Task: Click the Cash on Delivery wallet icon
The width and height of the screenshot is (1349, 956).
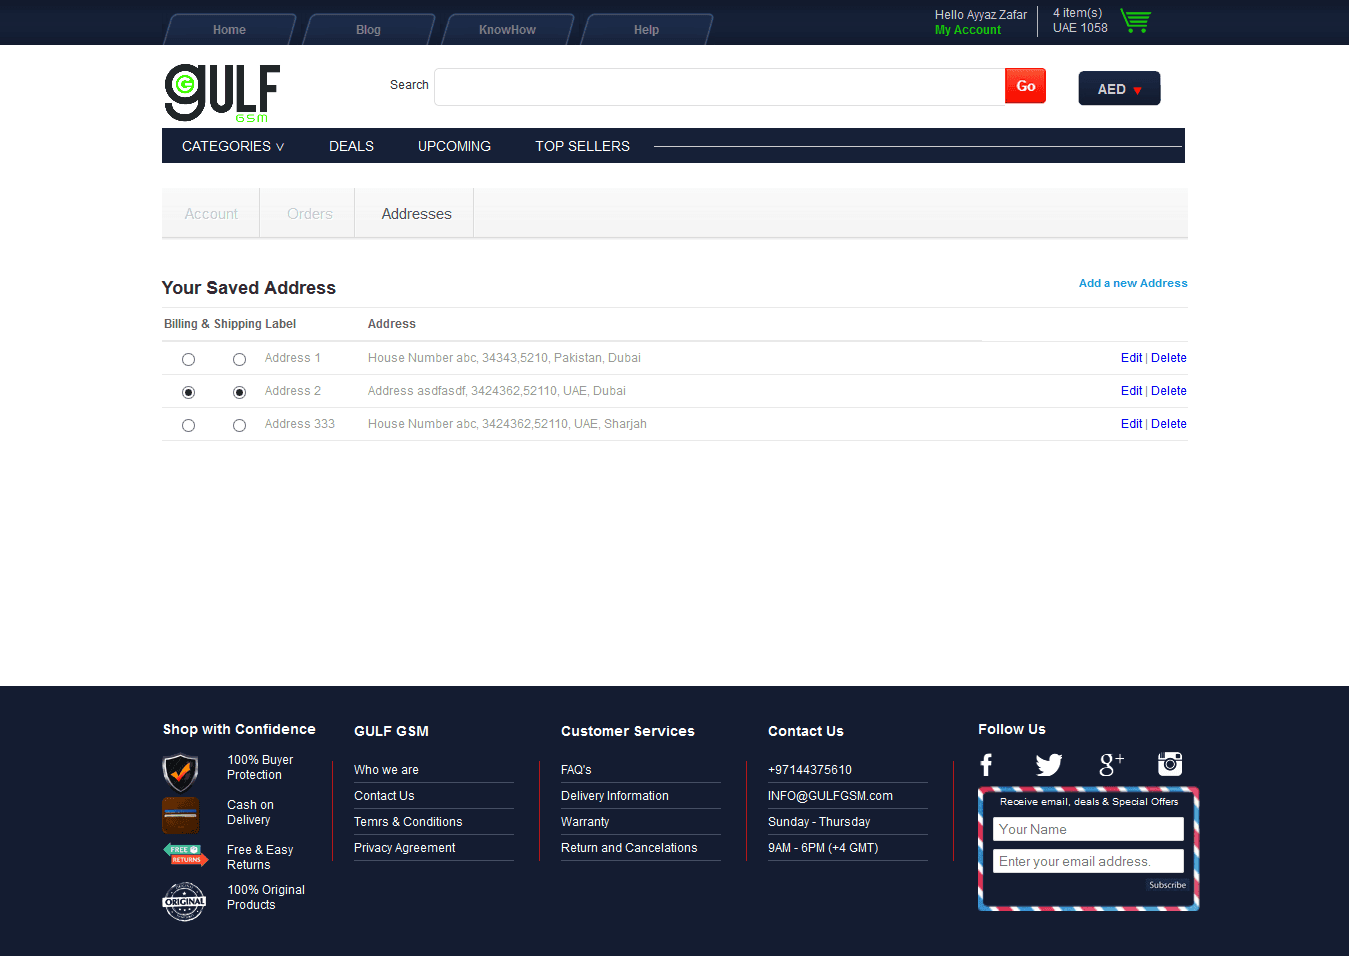Action: pyautogui.click(x=181, y=815)
